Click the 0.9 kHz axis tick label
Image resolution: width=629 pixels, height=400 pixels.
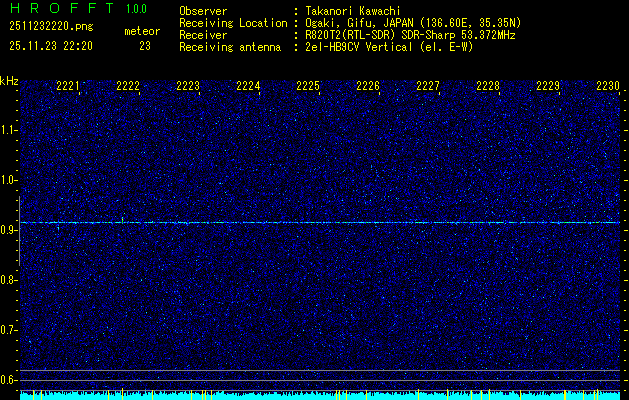(9, 230)
